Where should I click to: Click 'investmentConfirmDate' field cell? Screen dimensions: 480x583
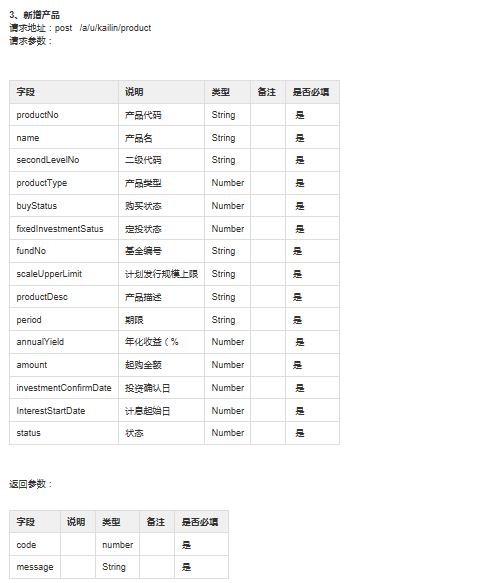[x=64, y=388]
